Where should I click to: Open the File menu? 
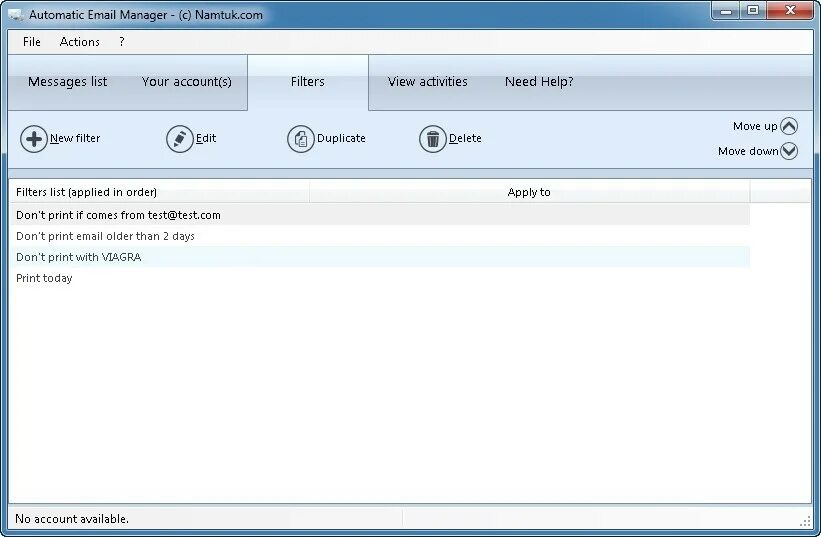(31, 42)
